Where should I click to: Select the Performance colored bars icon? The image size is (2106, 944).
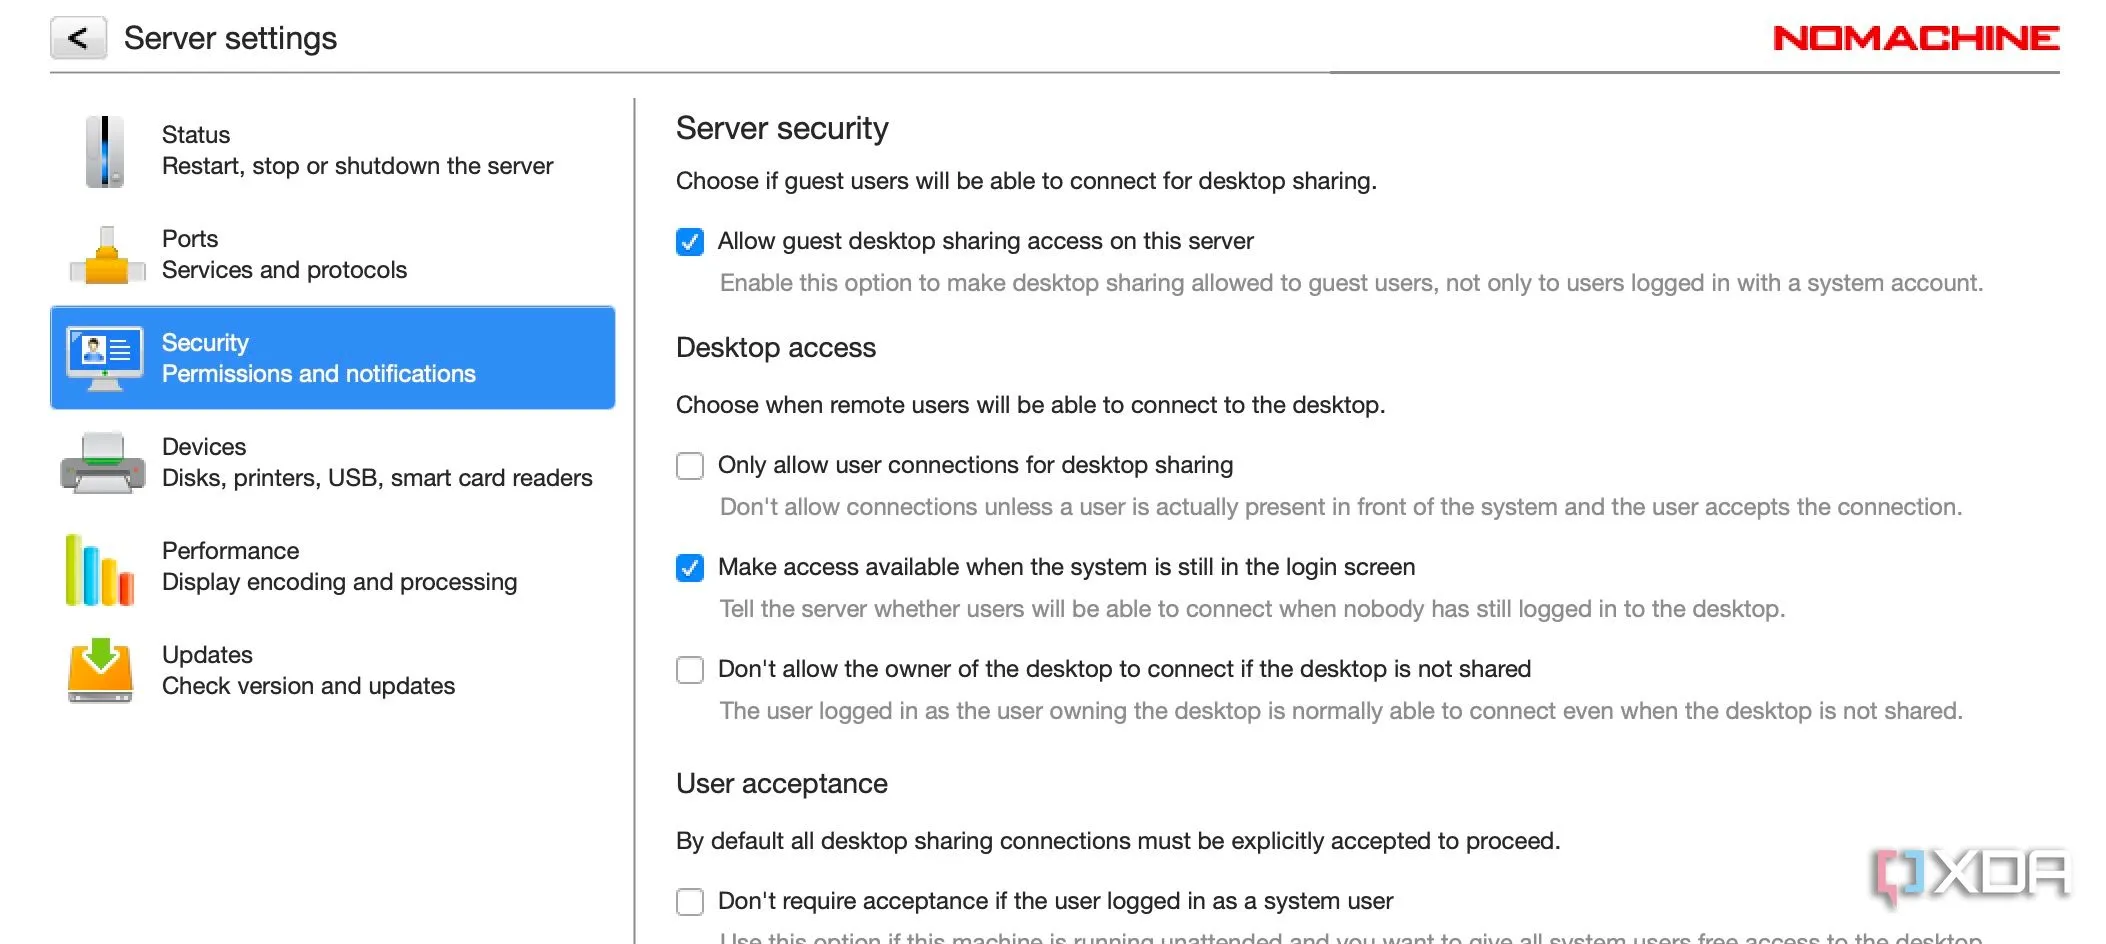click(x=100, y=570)
